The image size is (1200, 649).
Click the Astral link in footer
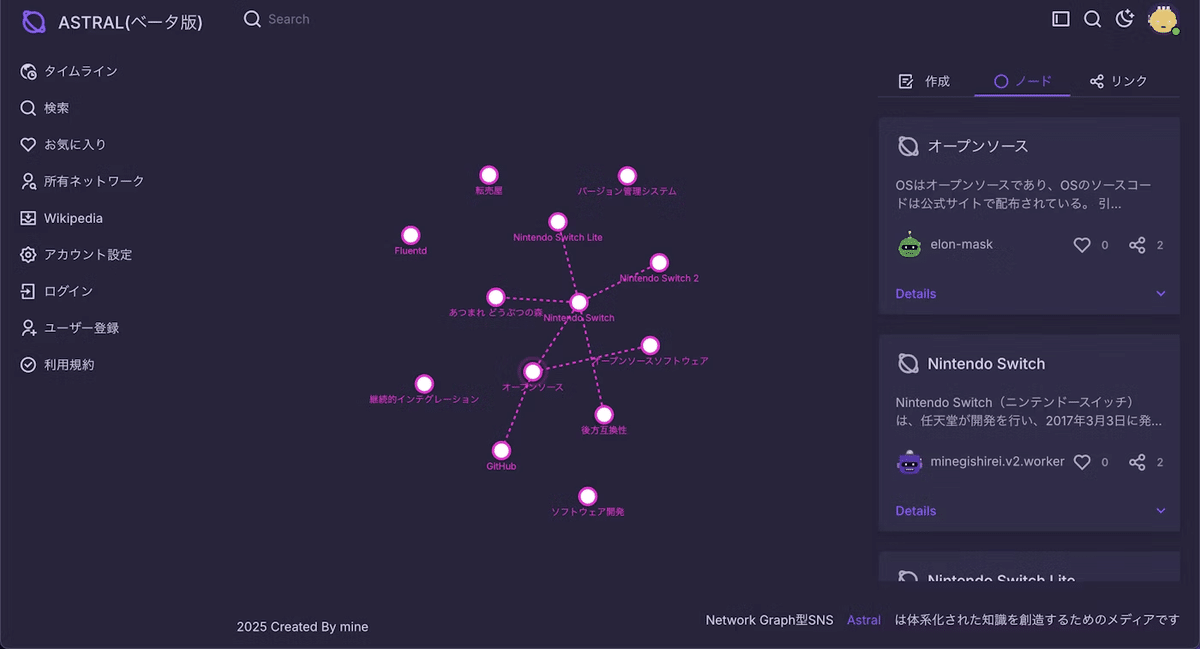click(864, 620)
